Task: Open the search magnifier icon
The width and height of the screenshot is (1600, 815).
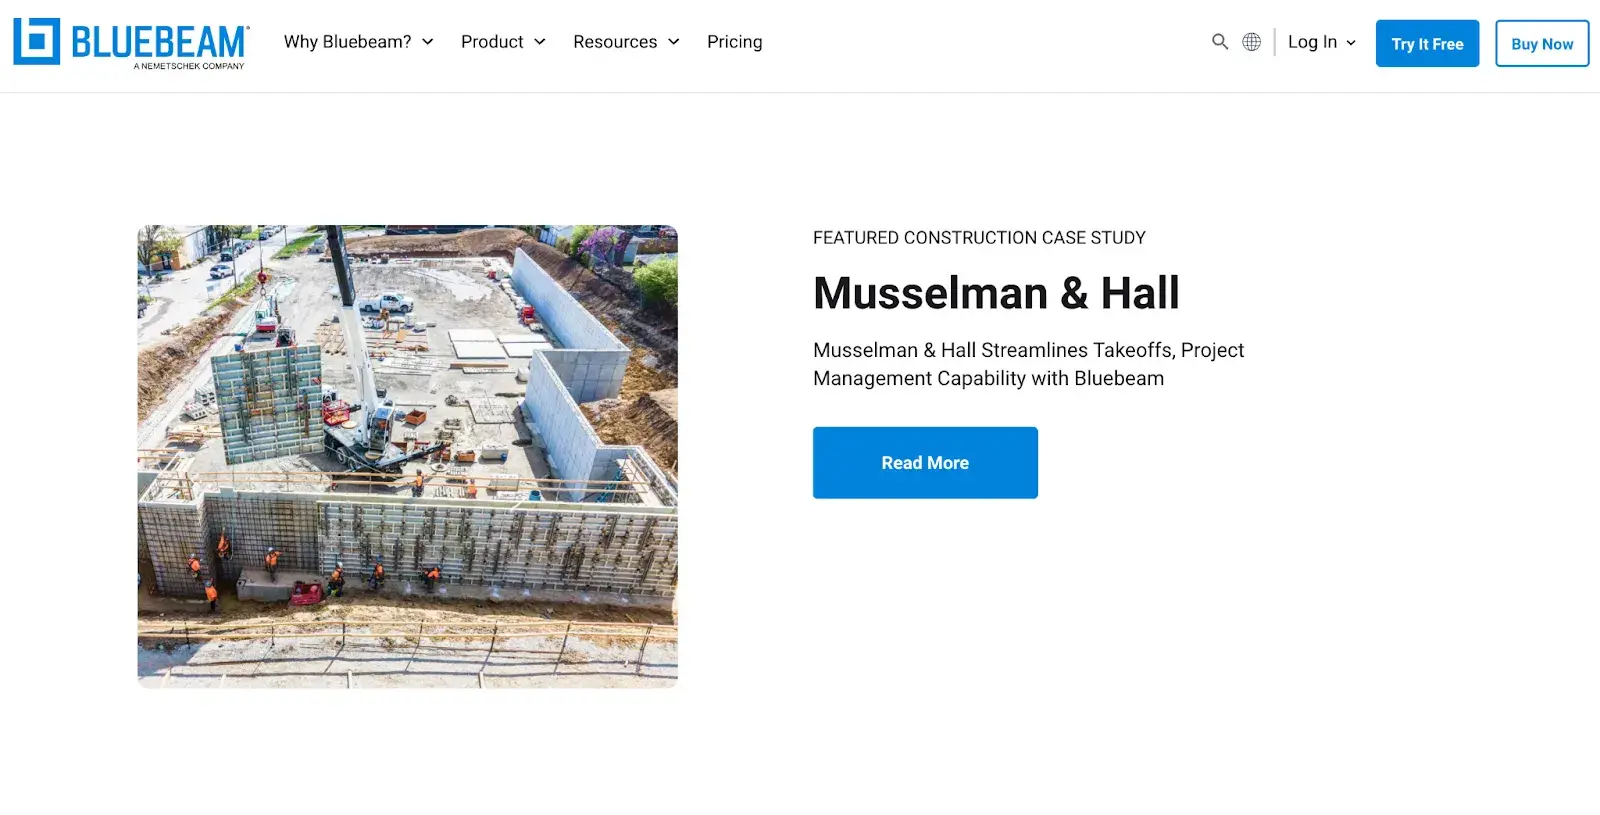Action: click(x=1220, y=42)
